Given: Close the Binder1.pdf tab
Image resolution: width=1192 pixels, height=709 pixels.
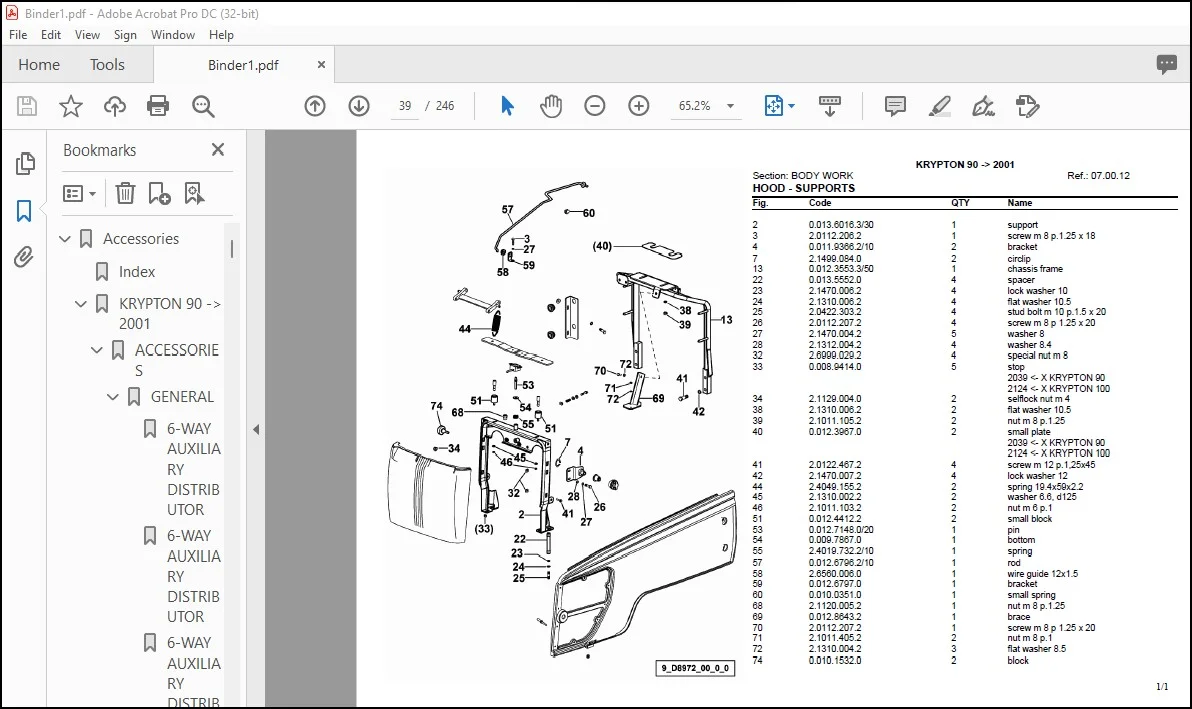Looking at the screenshot, I should pyautogui.click(x=322, y=65).
